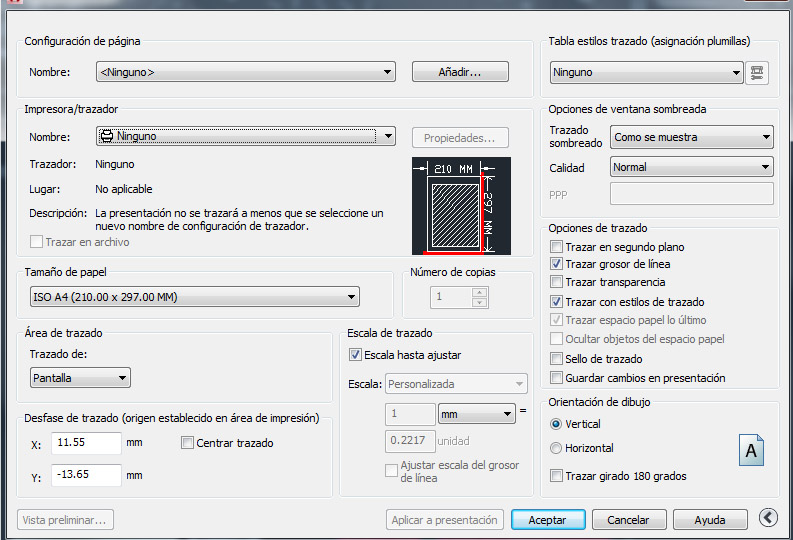Viewport: 793px width, 540px height.
Task: Collapse dialog with the round arrow button
Action: [768, 517]
